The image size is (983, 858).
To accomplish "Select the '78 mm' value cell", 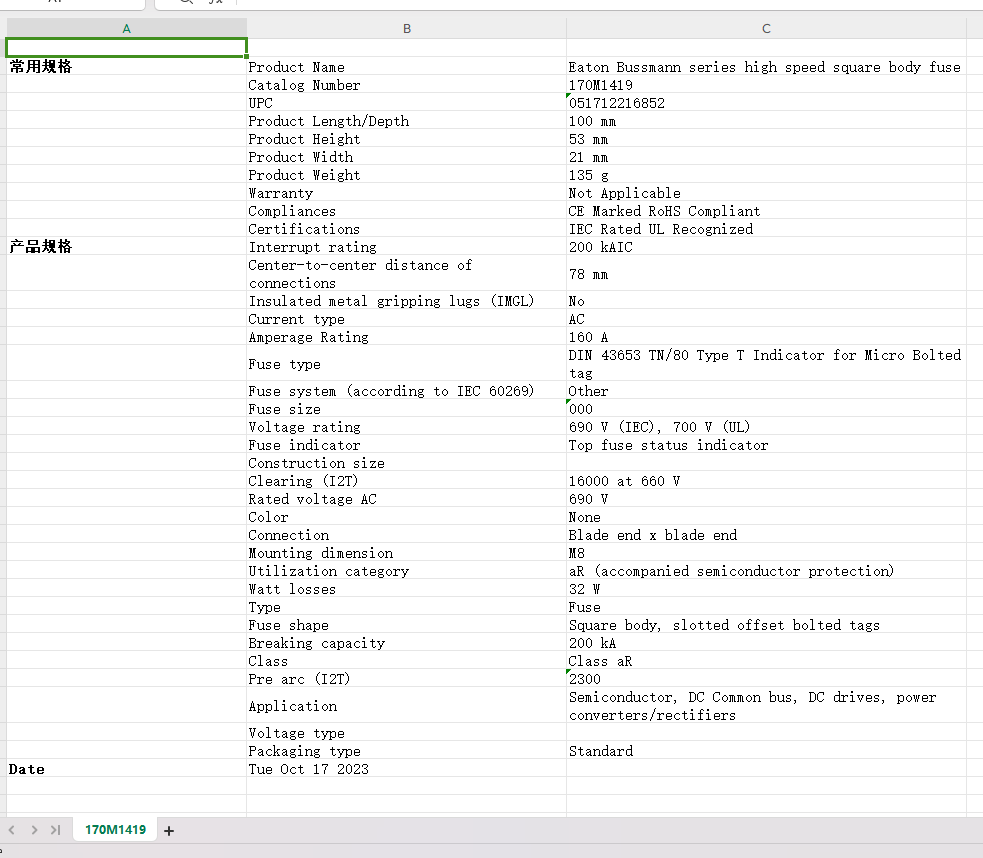I will point(766,273).
